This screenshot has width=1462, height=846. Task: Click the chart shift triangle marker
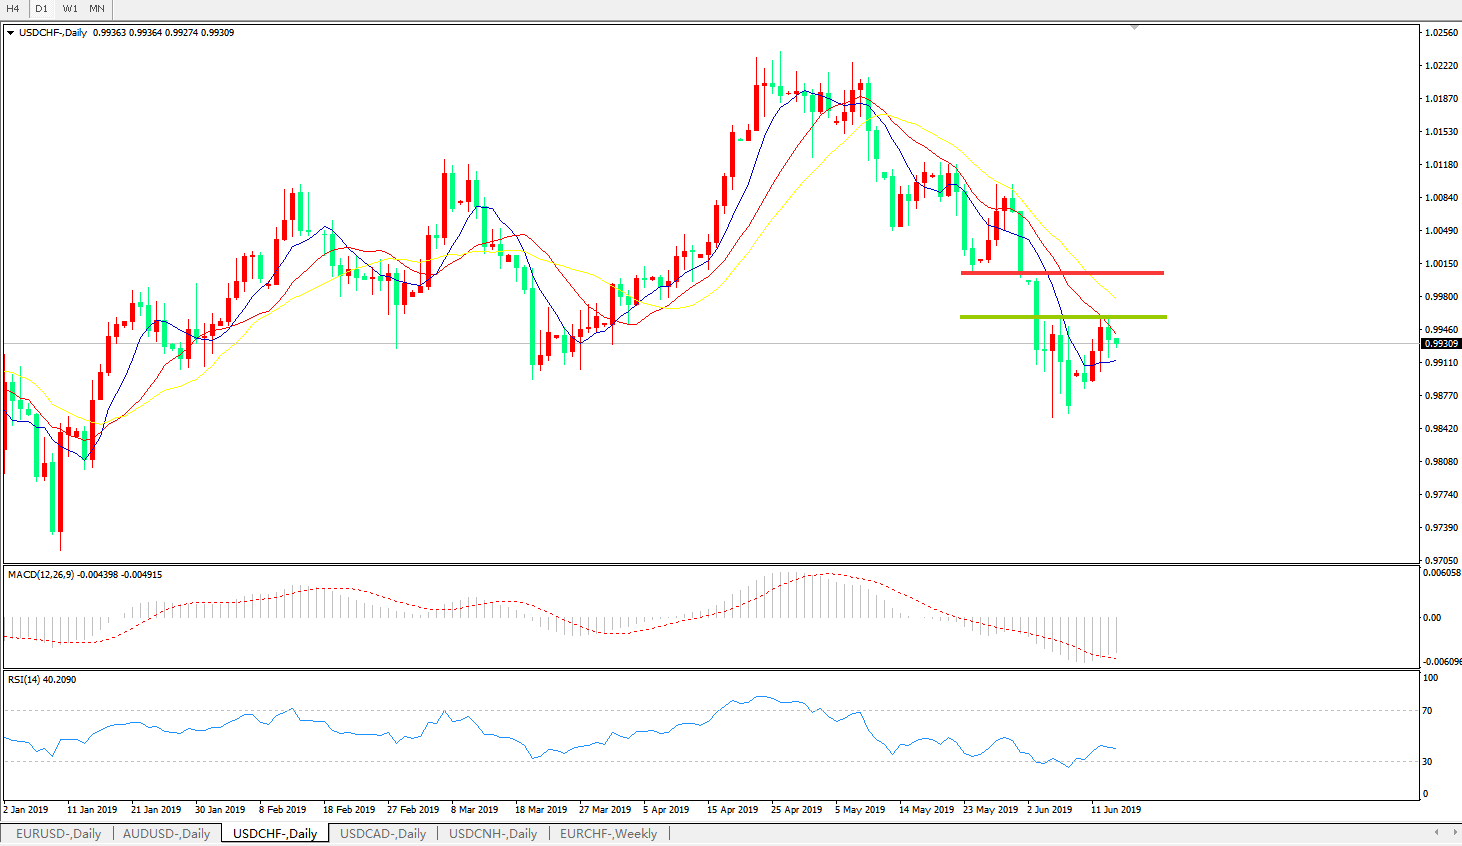click(1134, 27)
